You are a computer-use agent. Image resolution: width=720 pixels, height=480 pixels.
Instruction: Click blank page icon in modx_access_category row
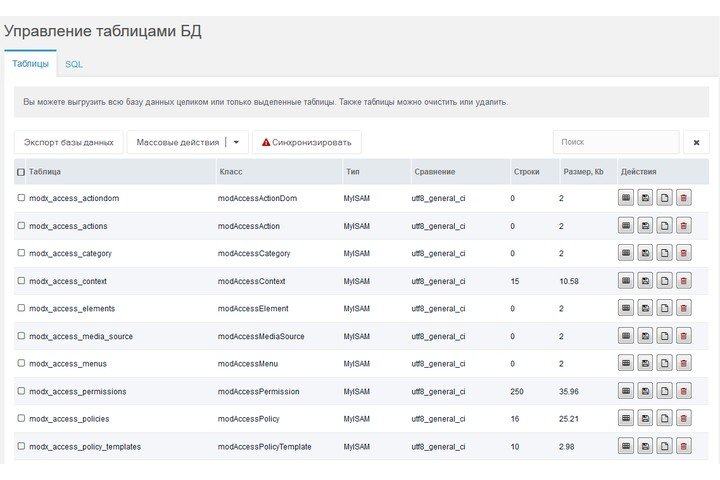click(x=664, y=253)
